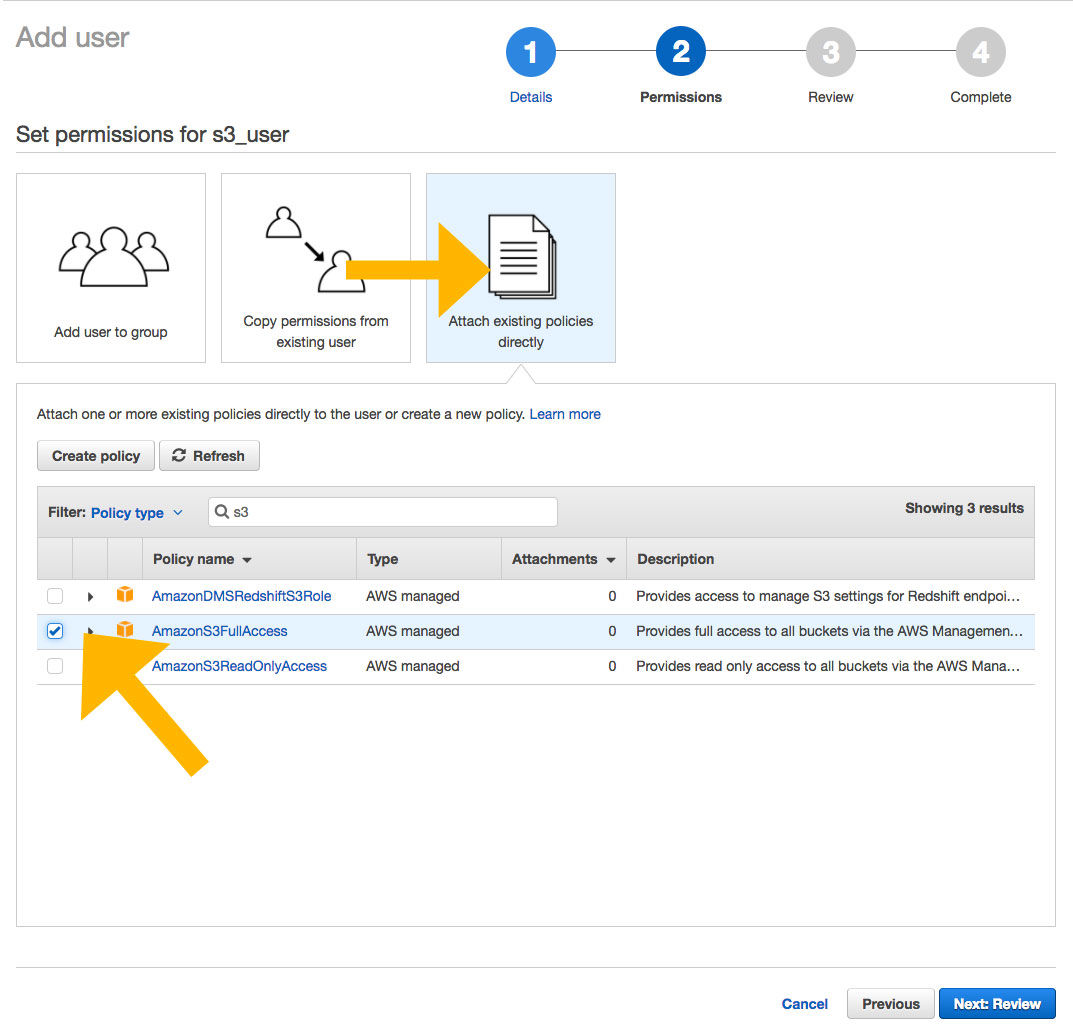
Task: Click the AmazonDMSRedshiftS3Role policy box icon
Action: pyautogui.click(x=125, y=595)
